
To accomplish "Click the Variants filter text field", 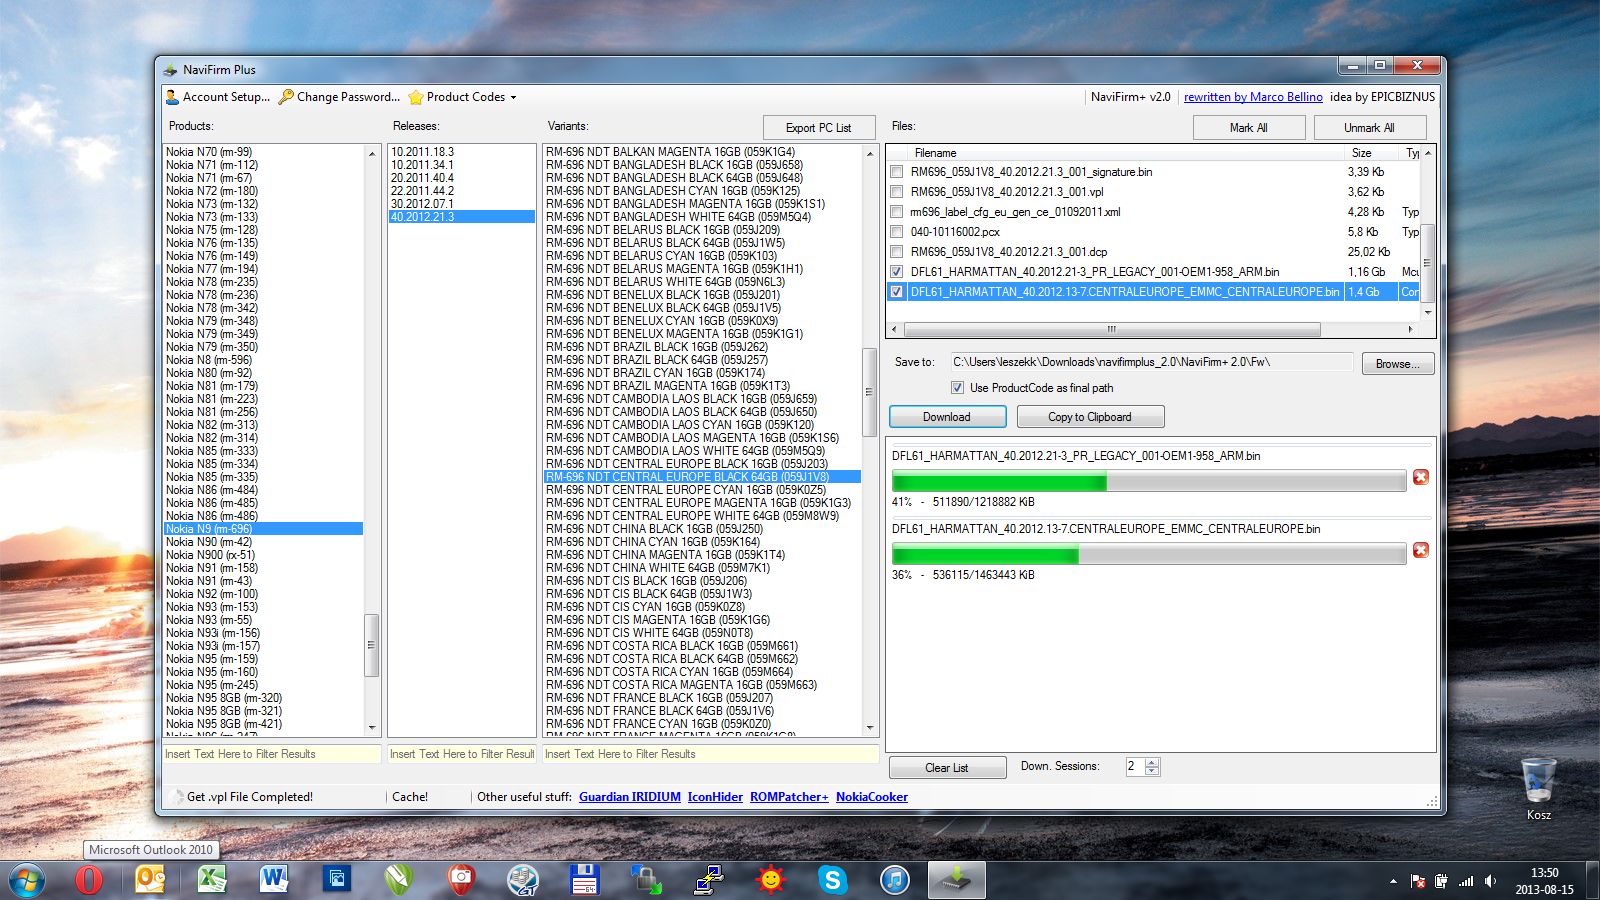I will click(x=710, y=754).
